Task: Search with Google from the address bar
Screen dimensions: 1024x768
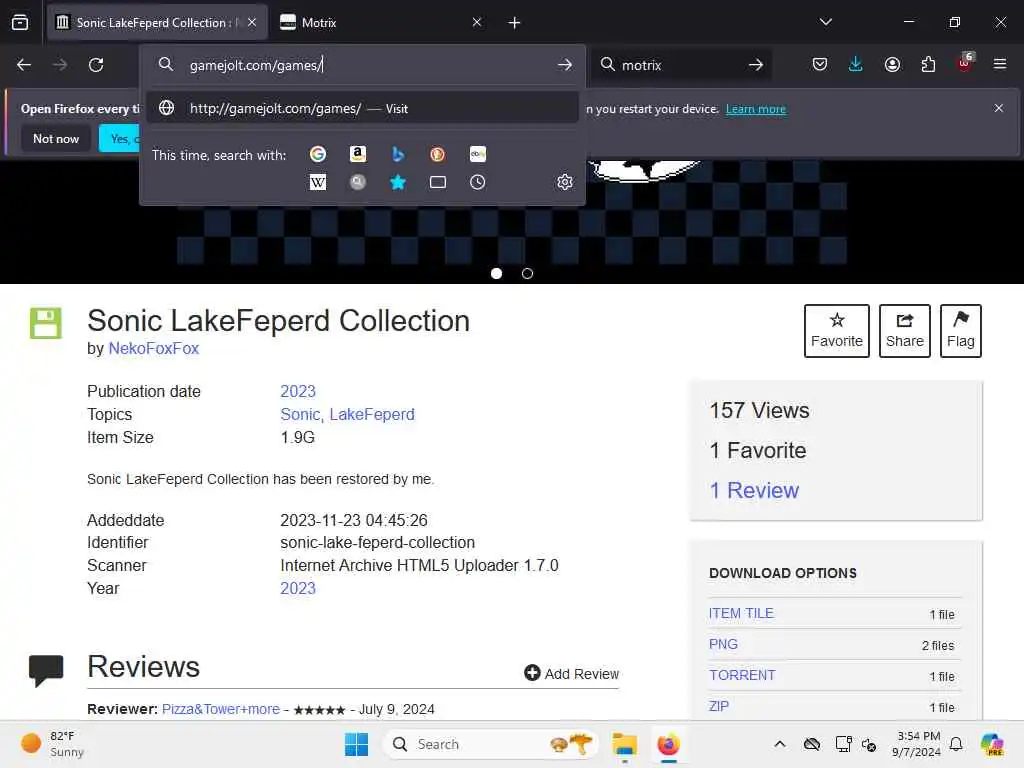Action: [318, 154]
